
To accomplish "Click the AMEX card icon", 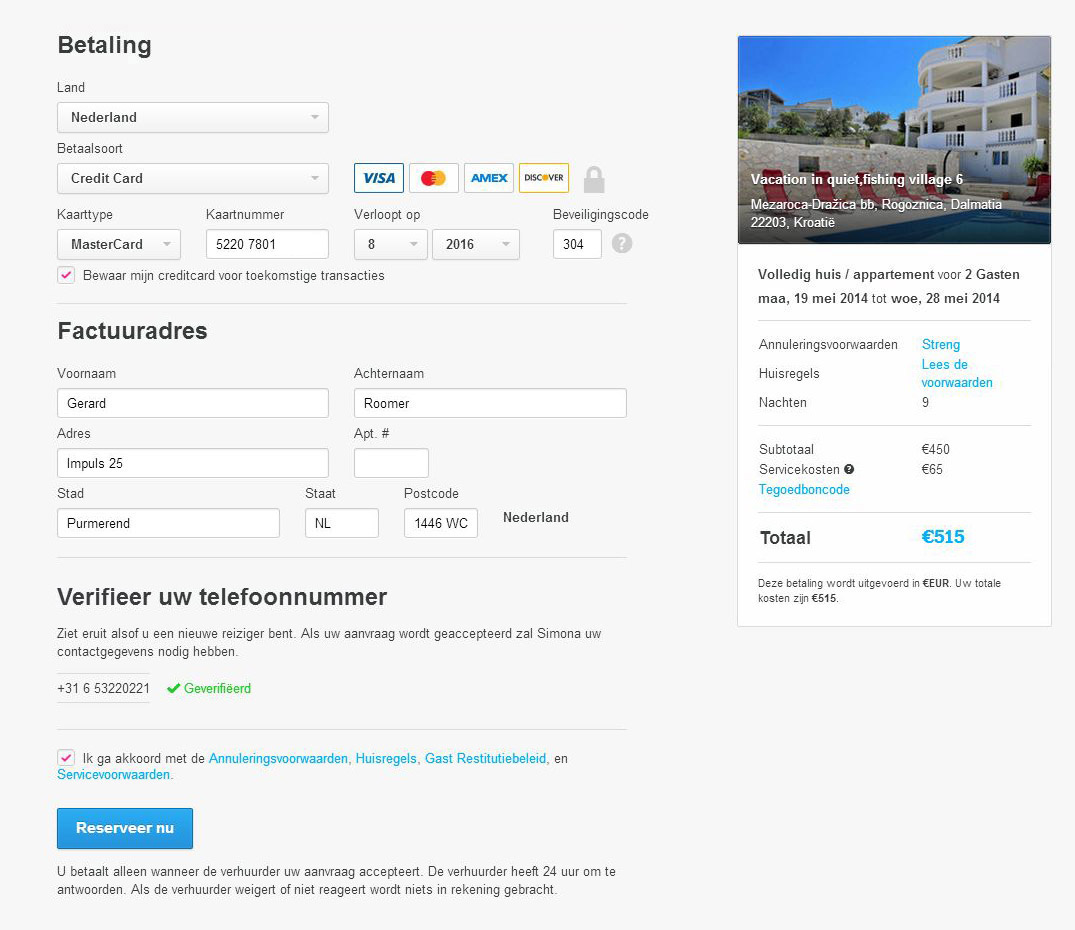I will (489, 178).
